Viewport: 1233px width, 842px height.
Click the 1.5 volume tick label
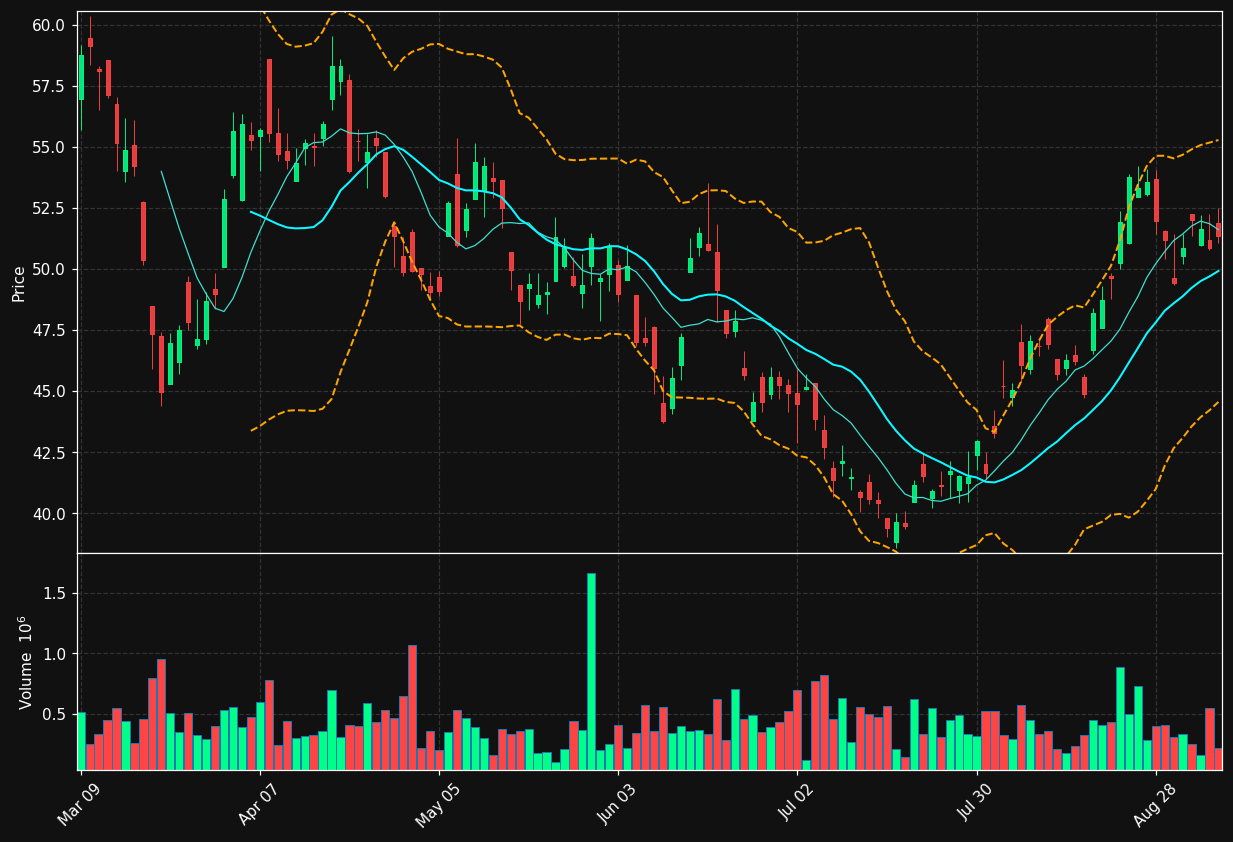point(55,593)
